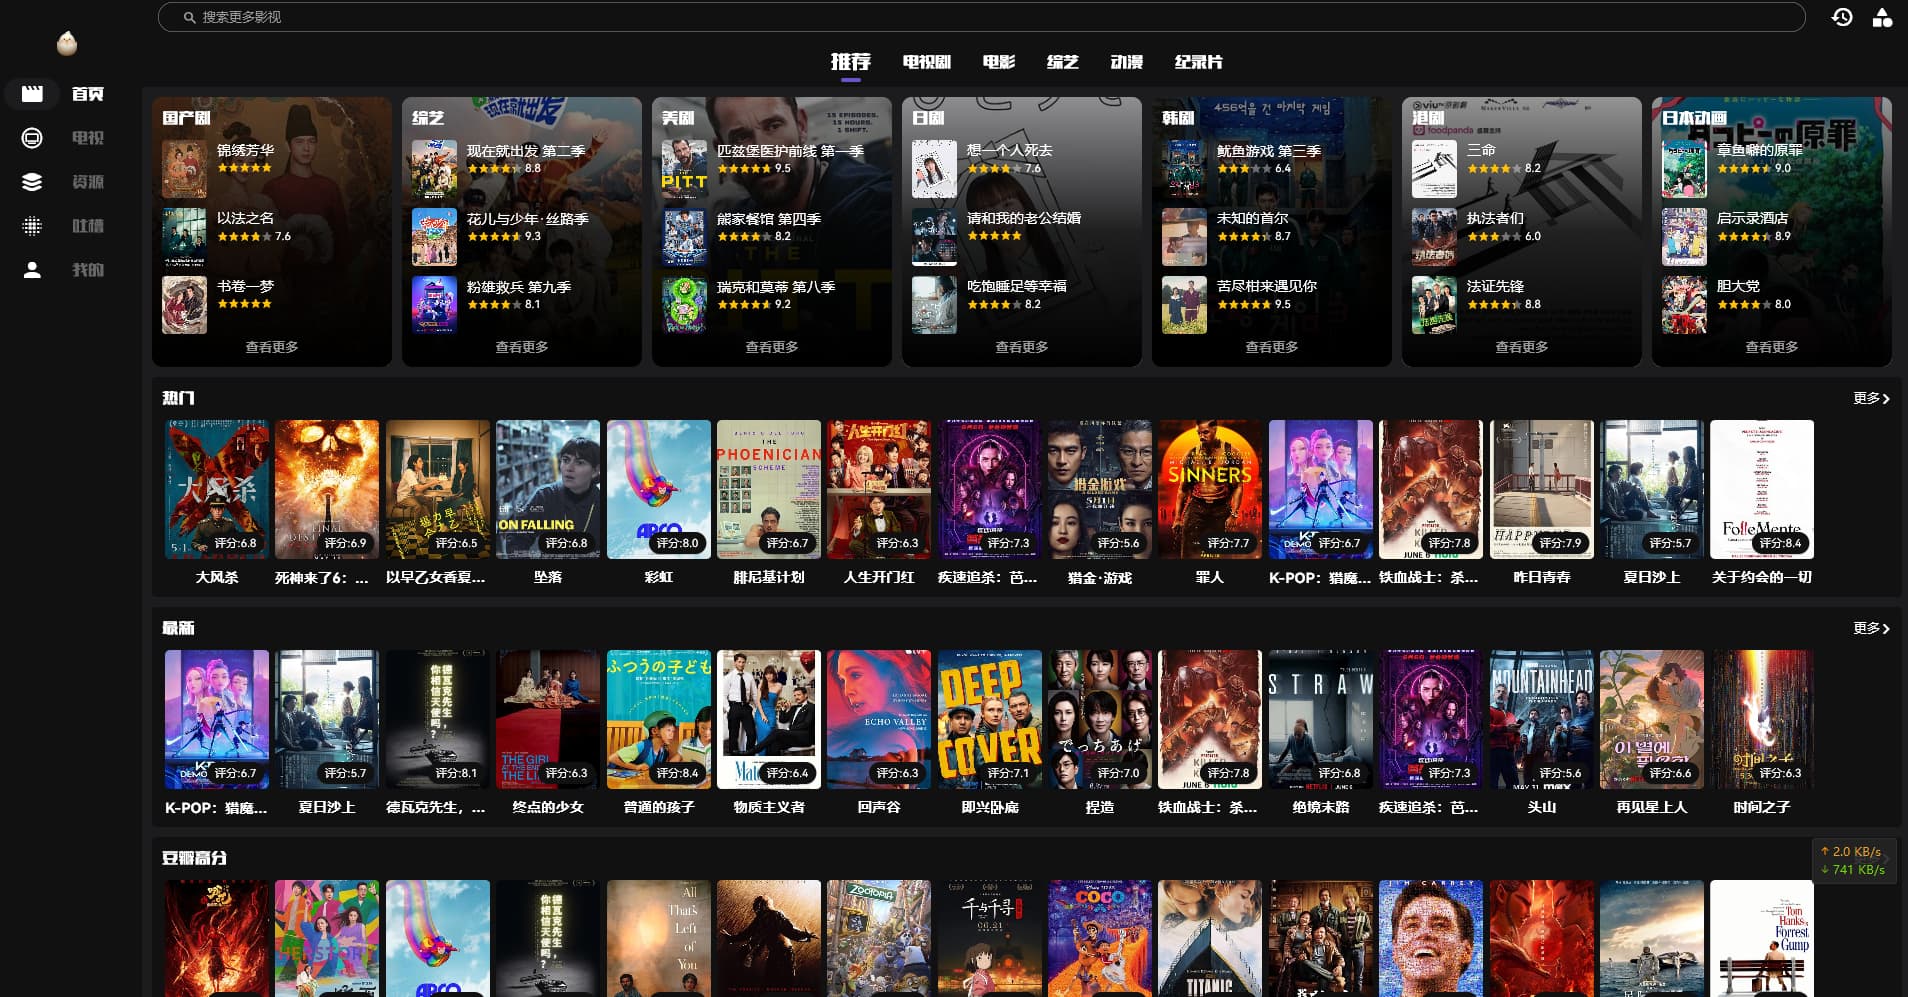Expand 更多 in the 热门 section
The height and width of the screenshot is (997, 1908).
pos(1871,398)
